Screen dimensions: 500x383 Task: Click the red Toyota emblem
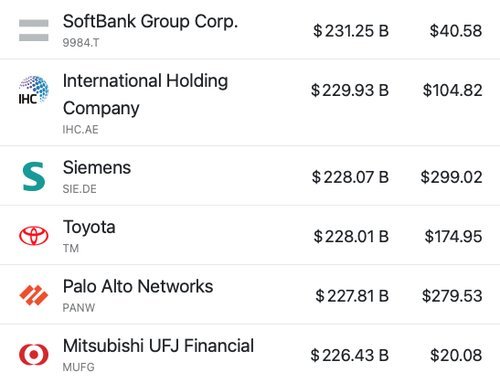coord(34,236)
